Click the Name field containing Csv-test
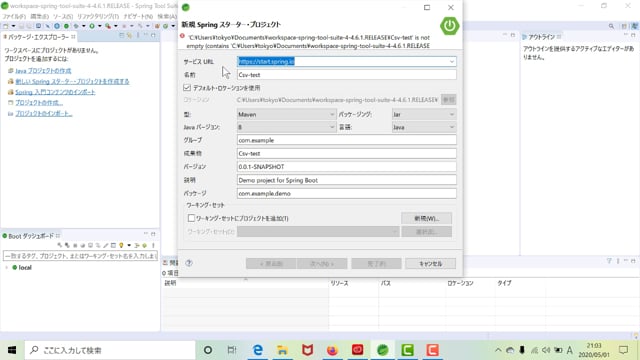640x360 pixels. (347, 75)
